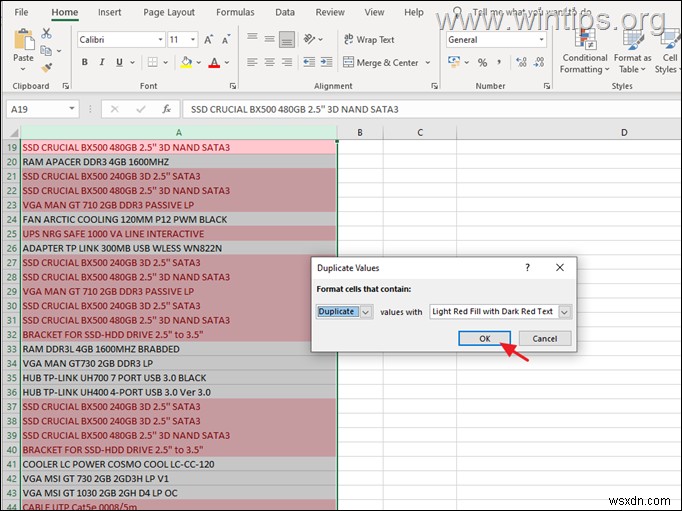Click Decrease Indent icon
Image resolution: width=682 pixels, height=511 pixels.
pyautogui.click(x=309, y=62)
